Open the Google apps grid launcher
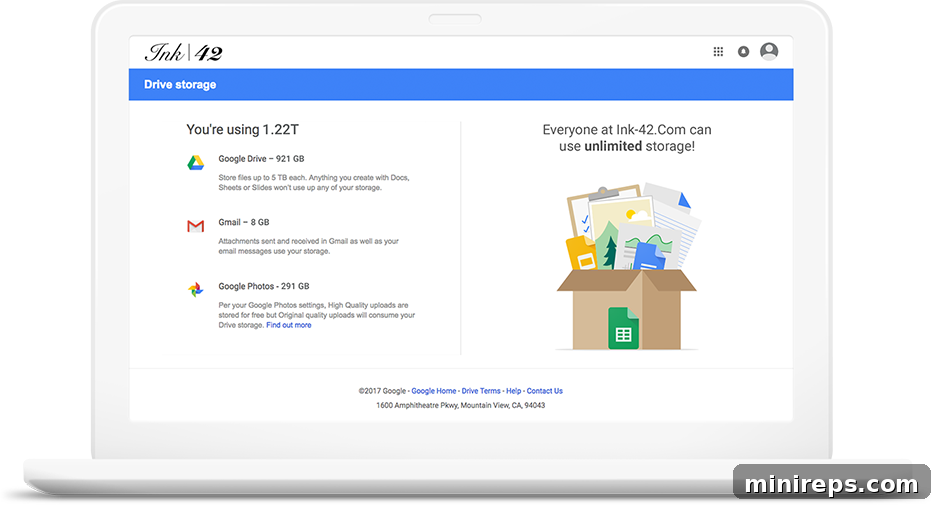 718,52
